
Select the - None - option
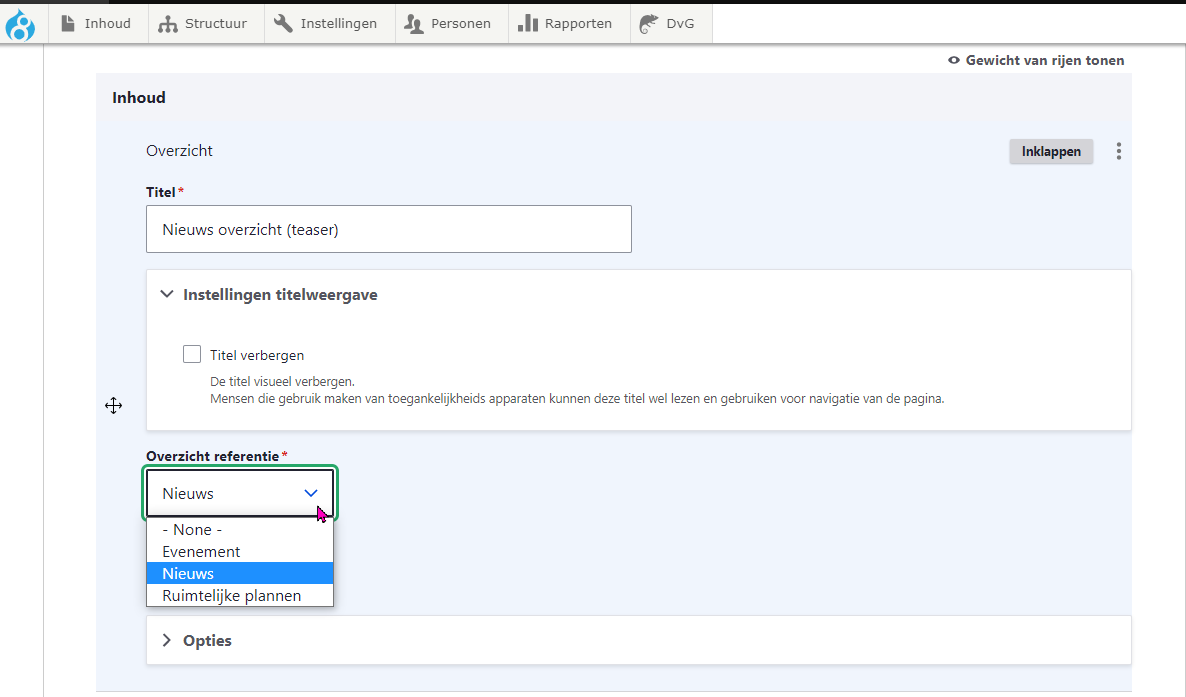tap(192, 530)
